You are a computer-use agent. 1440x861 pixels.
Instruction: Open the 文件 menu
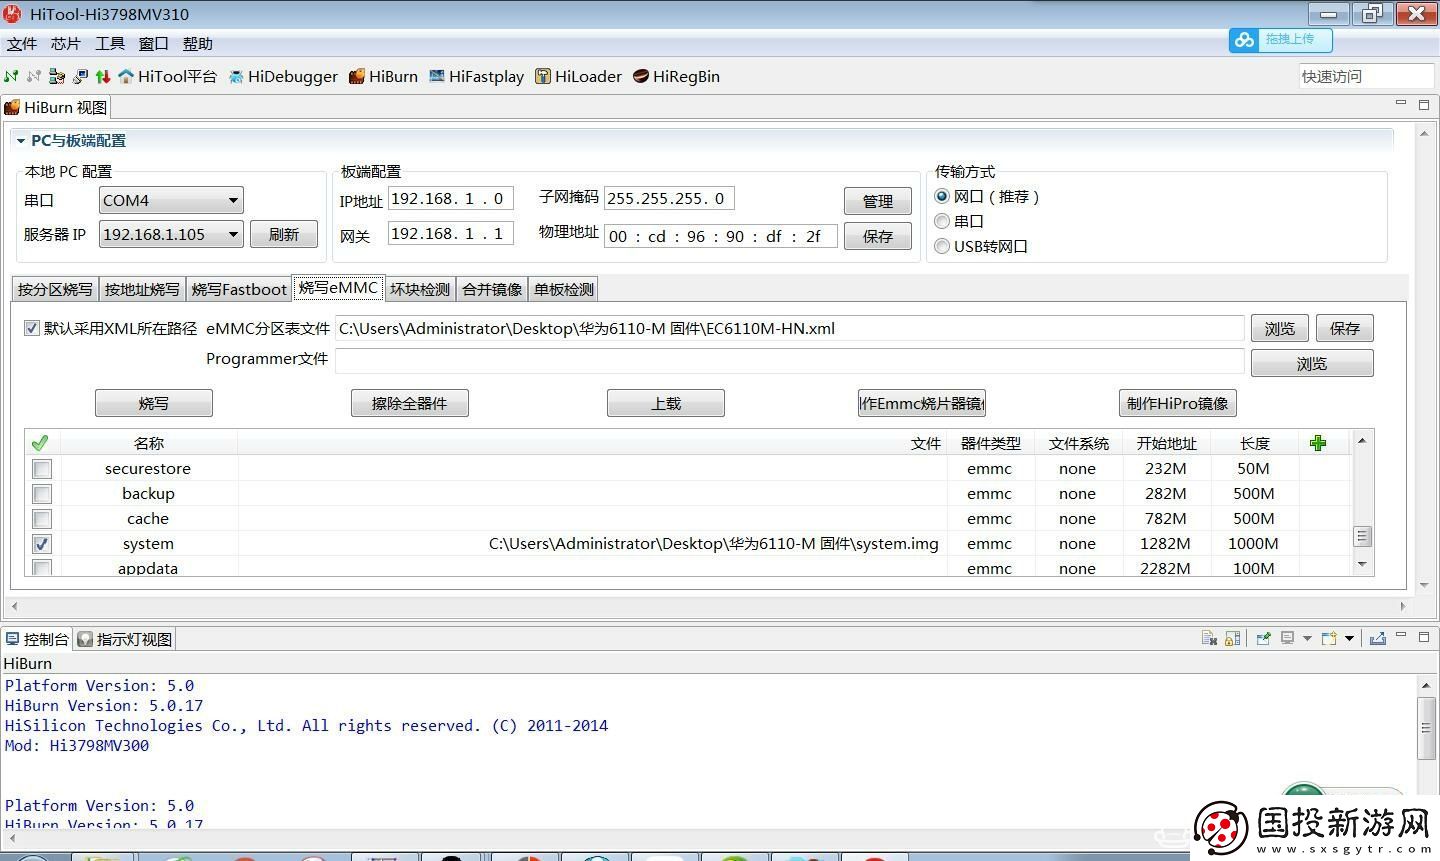pos(22,44)
